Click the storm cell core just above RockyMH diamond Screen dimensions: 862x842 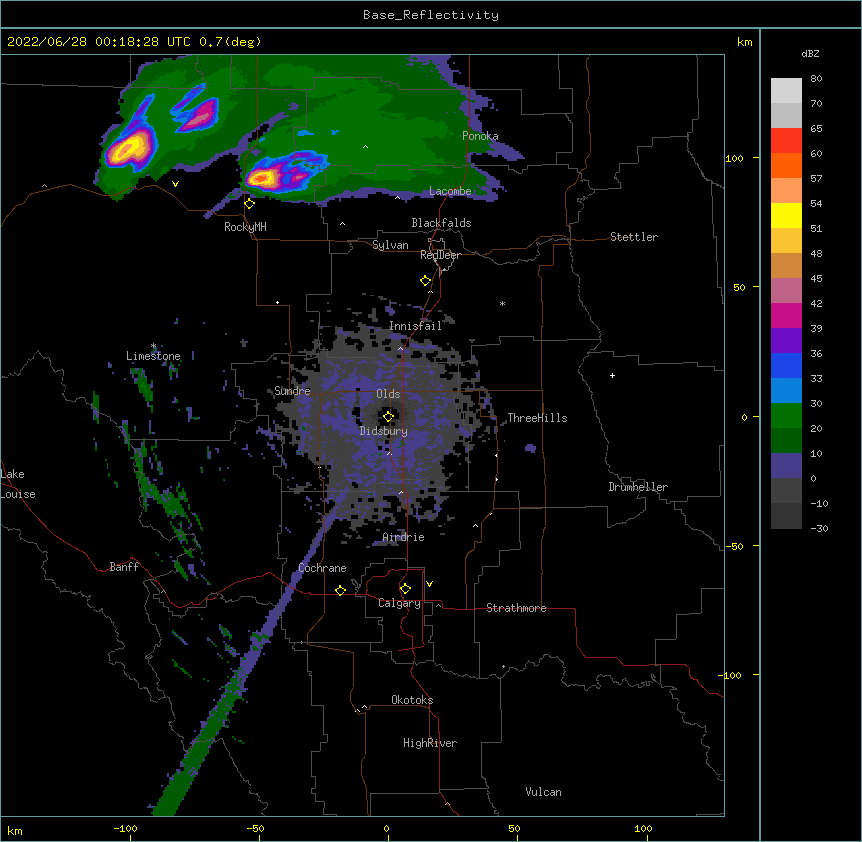pyautogui.click(x=263, y=178)
